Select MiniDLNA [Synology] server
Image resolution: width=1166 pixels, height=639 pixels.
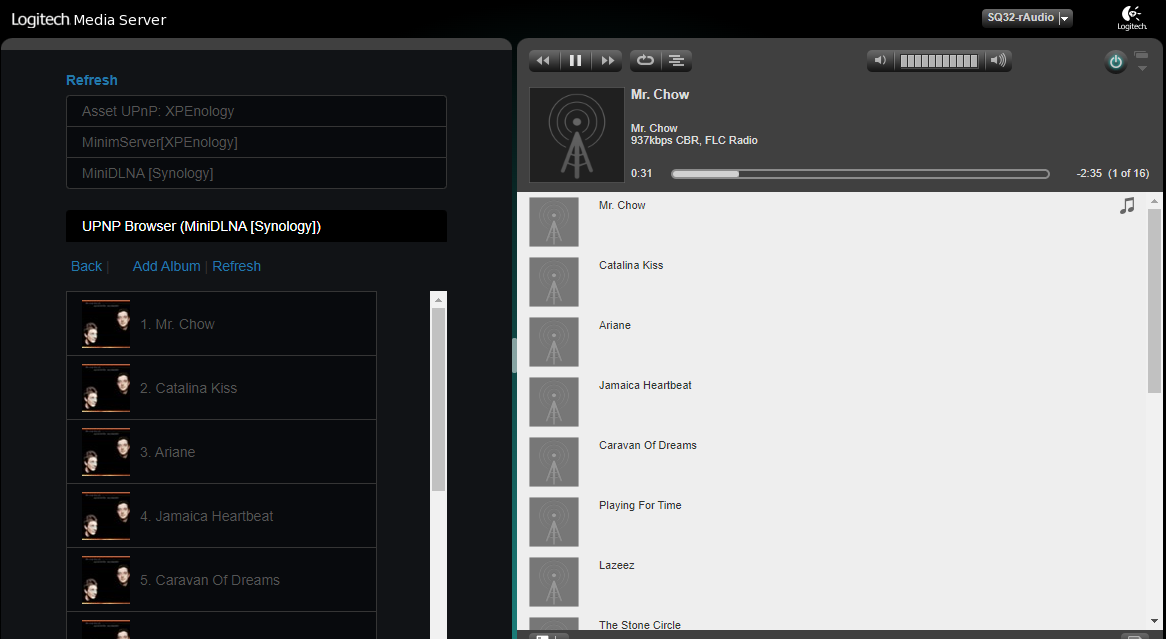click(x=256, y=173)
